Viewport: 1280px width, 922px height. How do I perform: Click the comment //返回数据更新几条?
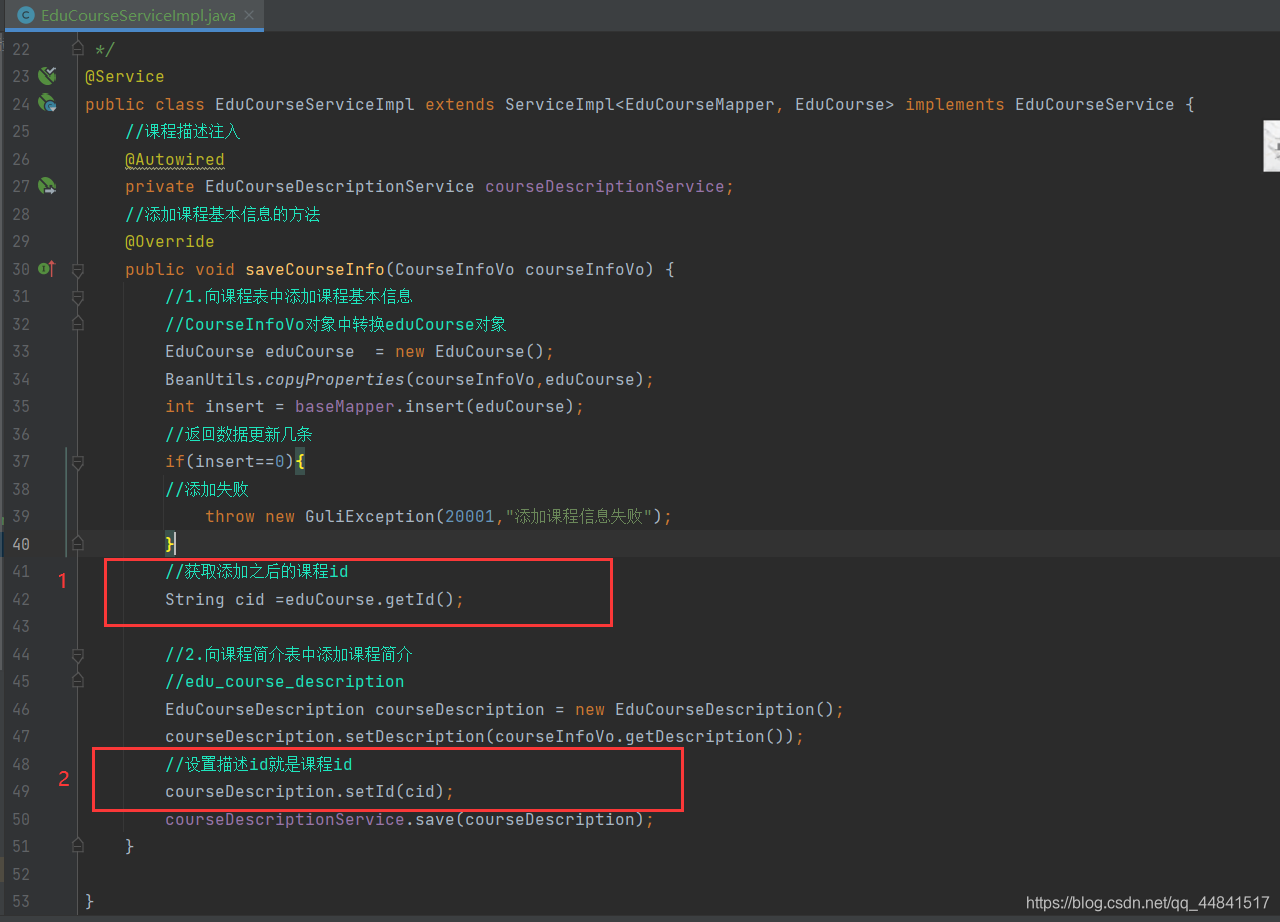point(239,434)
